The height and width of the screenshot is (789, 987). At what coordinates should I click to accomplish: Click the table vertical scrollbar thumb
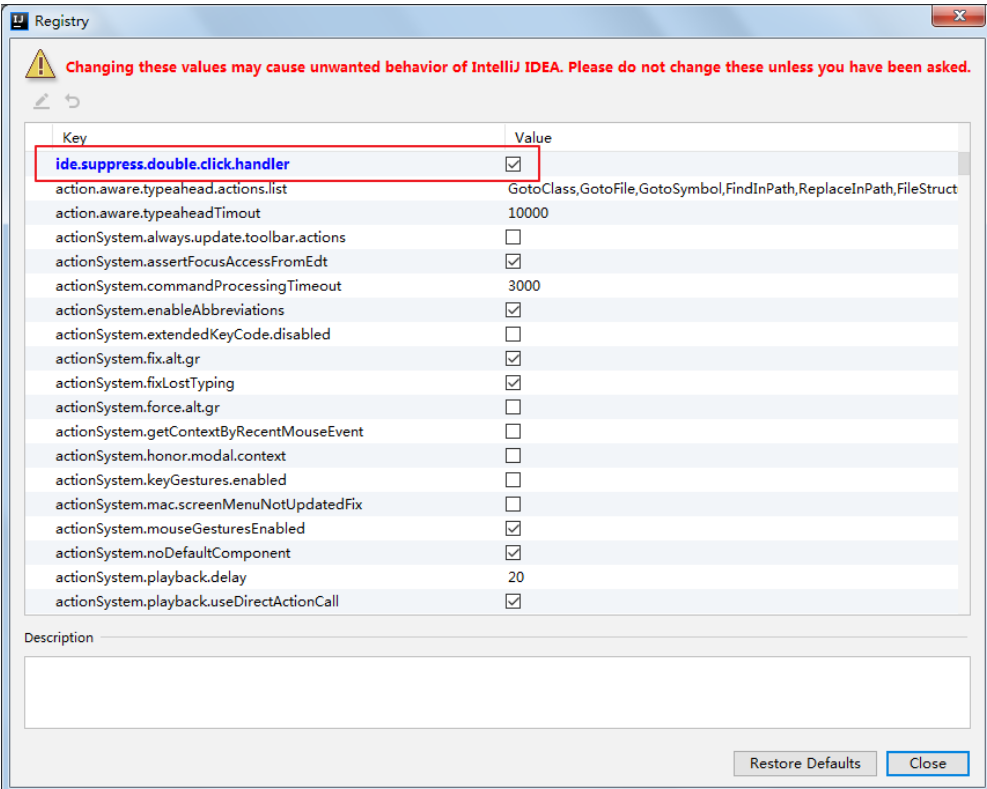click(964, 163)
